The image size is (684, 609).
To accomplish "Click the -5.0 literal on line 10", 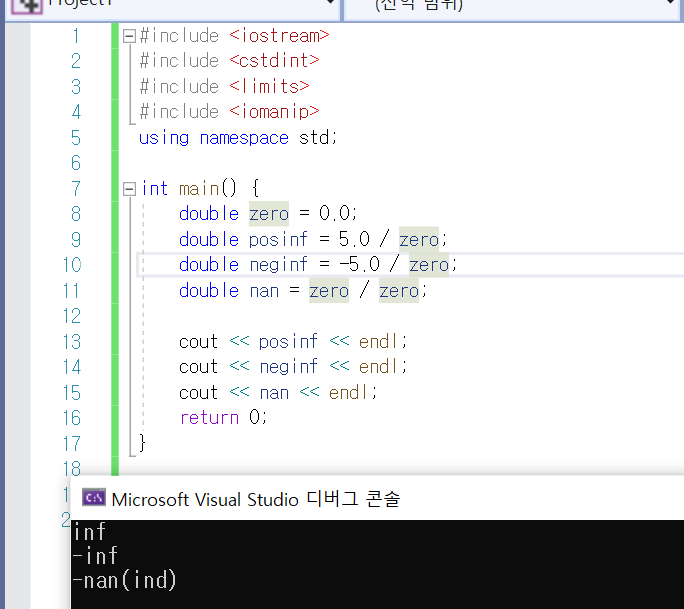I will [359, 265].
